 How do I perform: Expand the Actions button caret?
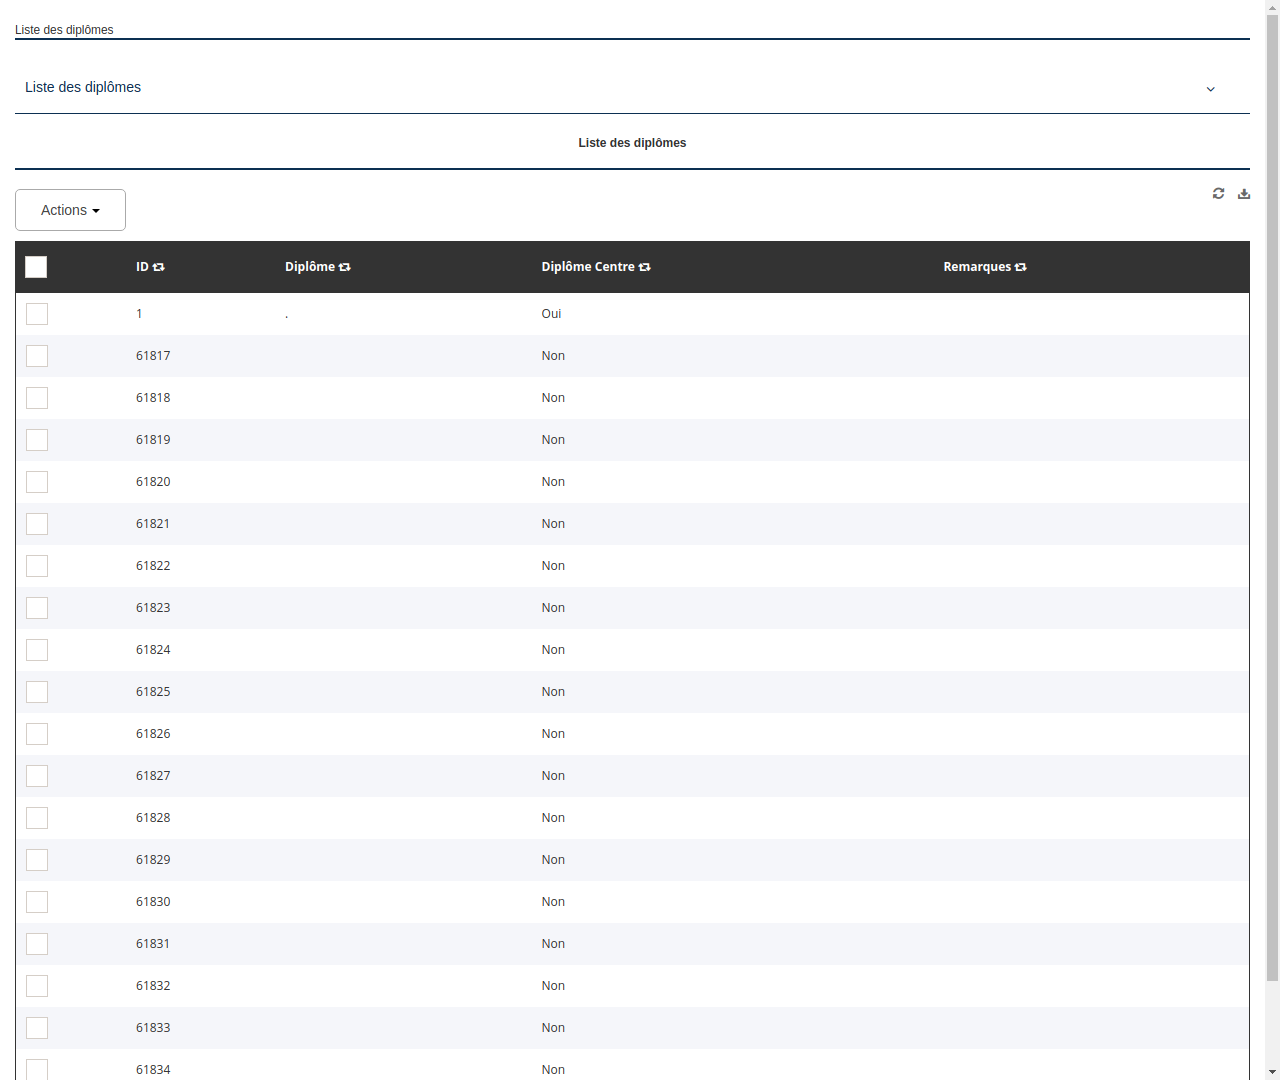97,211
